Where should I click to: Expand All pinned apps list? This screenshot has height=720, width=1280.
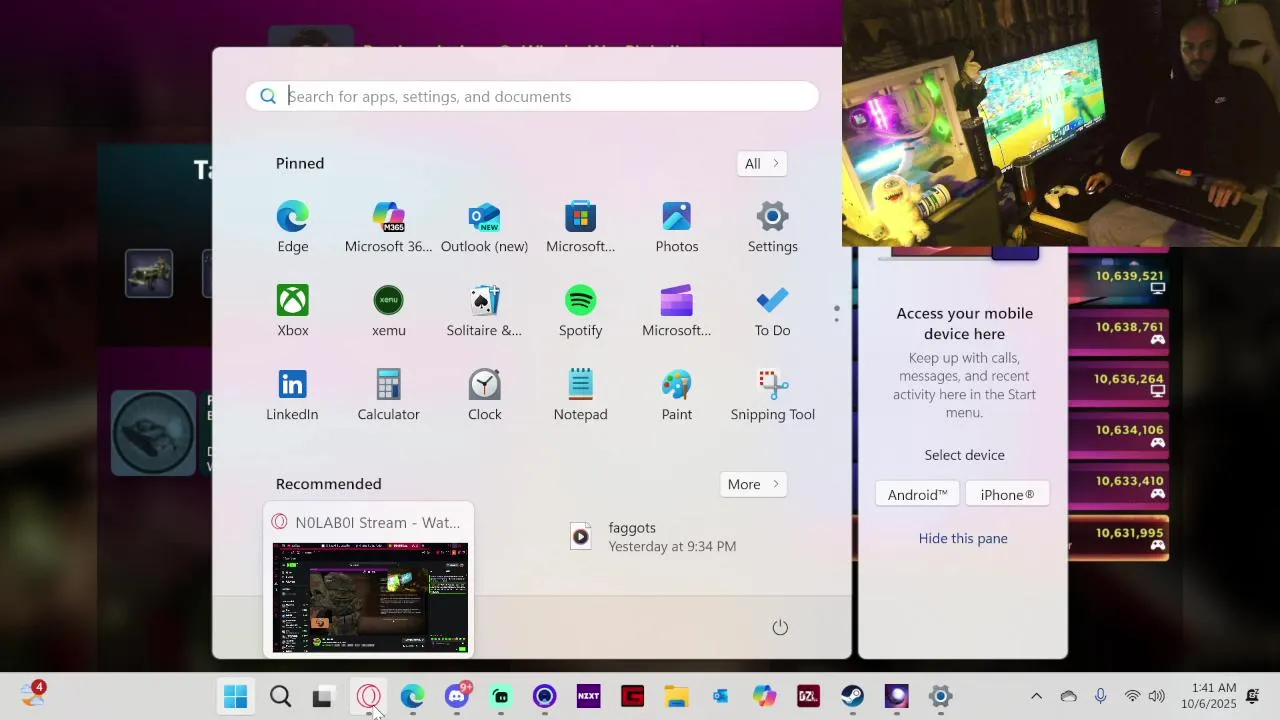[x=761, y=164]
